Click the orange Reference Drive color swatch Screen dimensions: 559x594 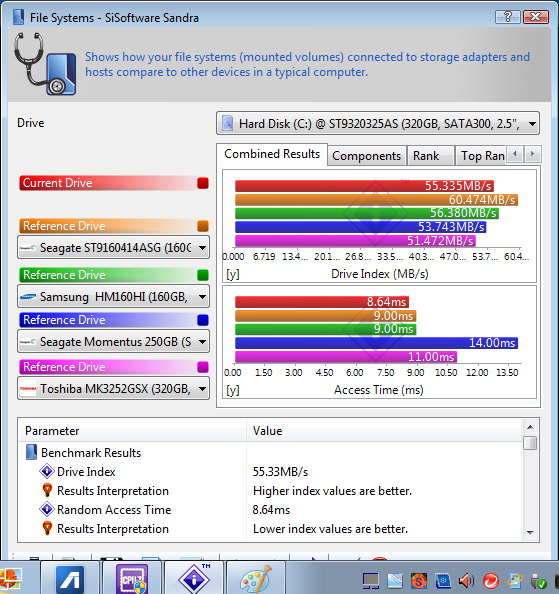pyautogui.click(x=203, y=226)
